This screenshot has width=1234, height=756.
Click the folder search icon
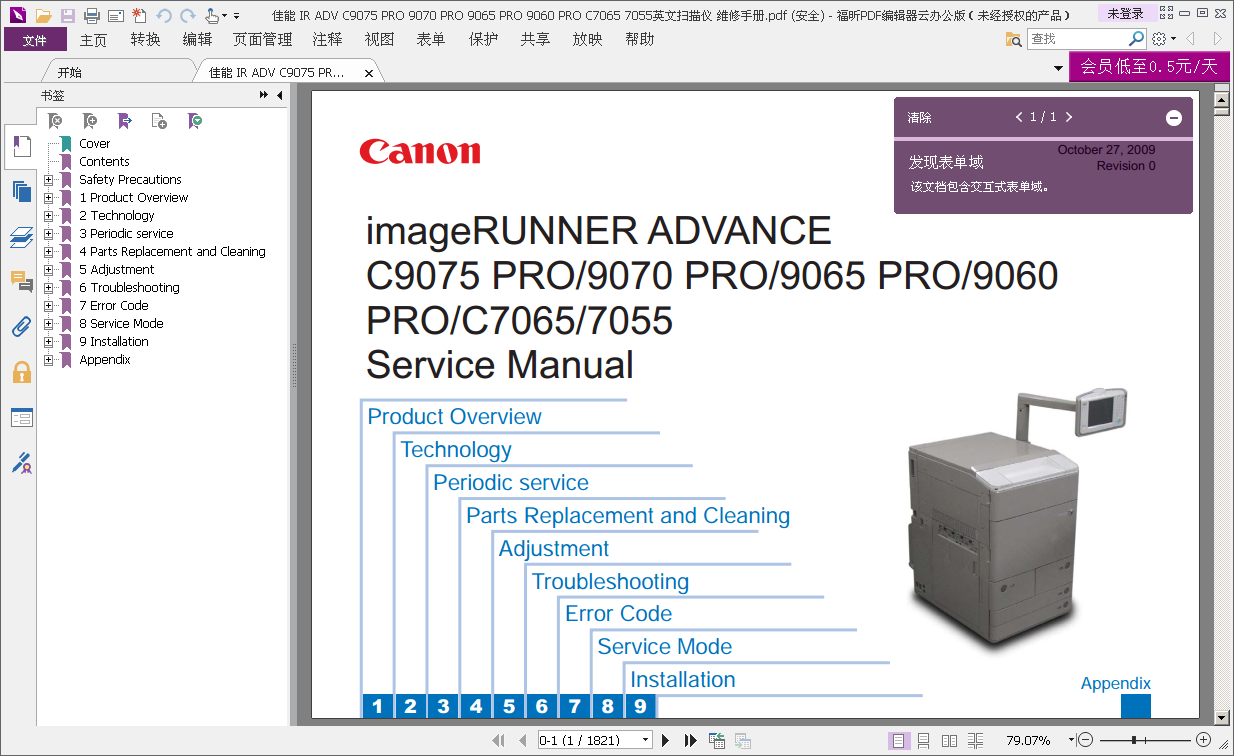click(x=1013, y=39)
